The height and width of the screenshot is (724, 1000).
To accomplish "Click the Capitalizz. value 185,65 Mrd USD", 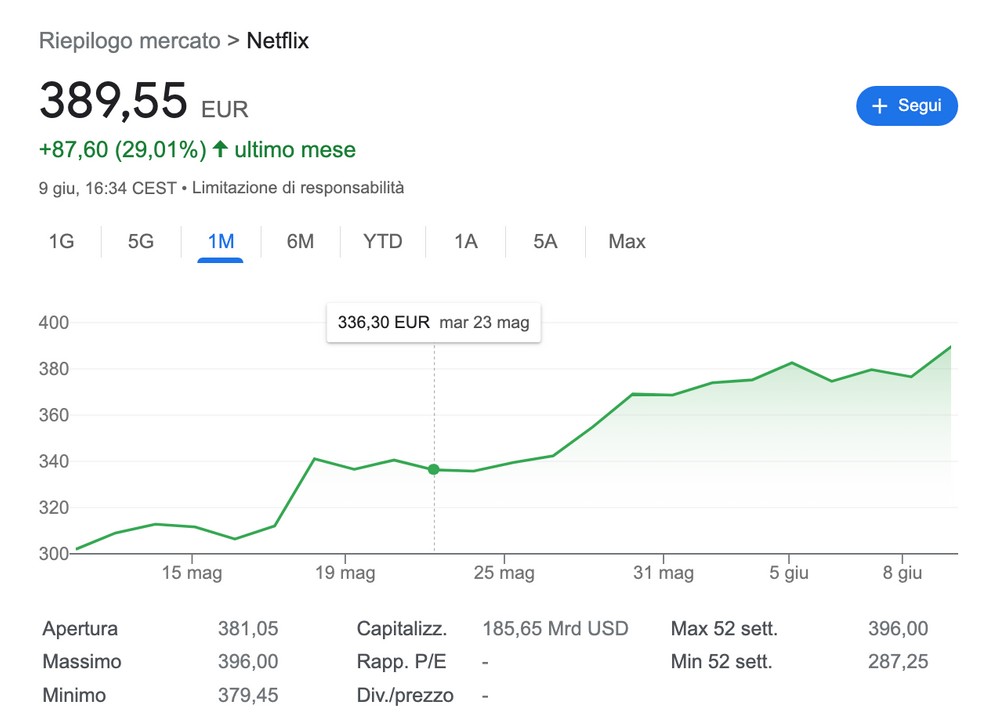I will click(x=555, y=628).
